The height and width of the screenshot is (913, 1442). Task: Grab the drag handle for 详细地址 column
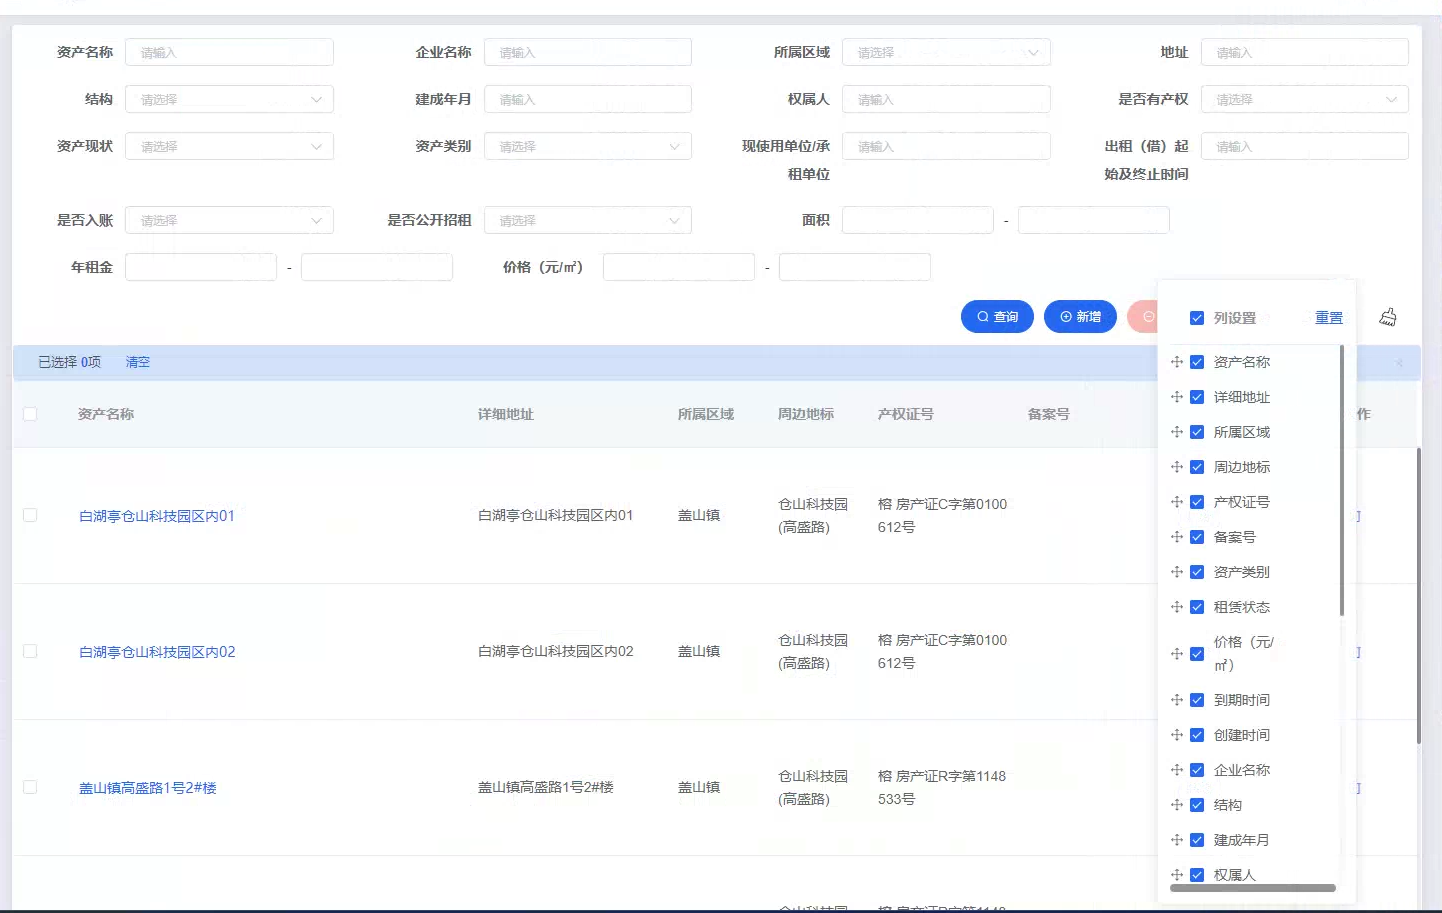click(1177, 397)
